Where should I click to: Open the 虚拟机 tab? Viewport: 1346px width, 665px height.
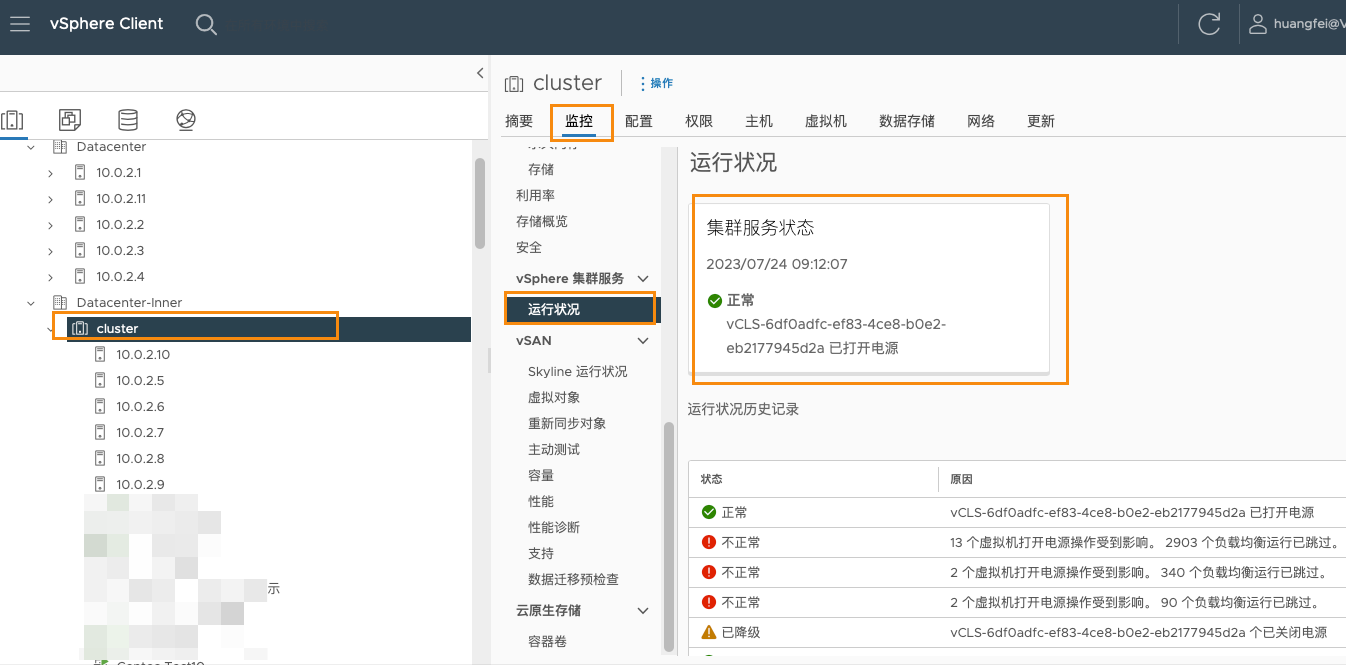[826, 122]
